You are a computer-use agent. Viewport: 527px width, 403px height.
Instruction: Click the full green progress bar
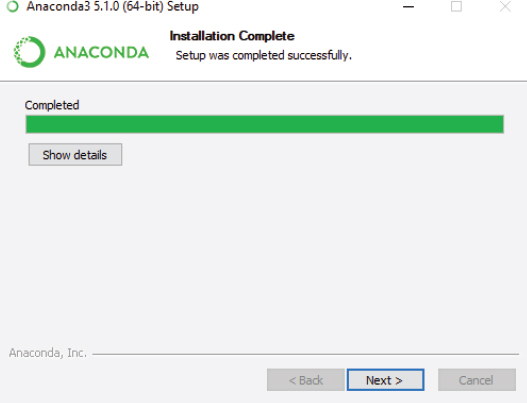(x=265, y=124)
